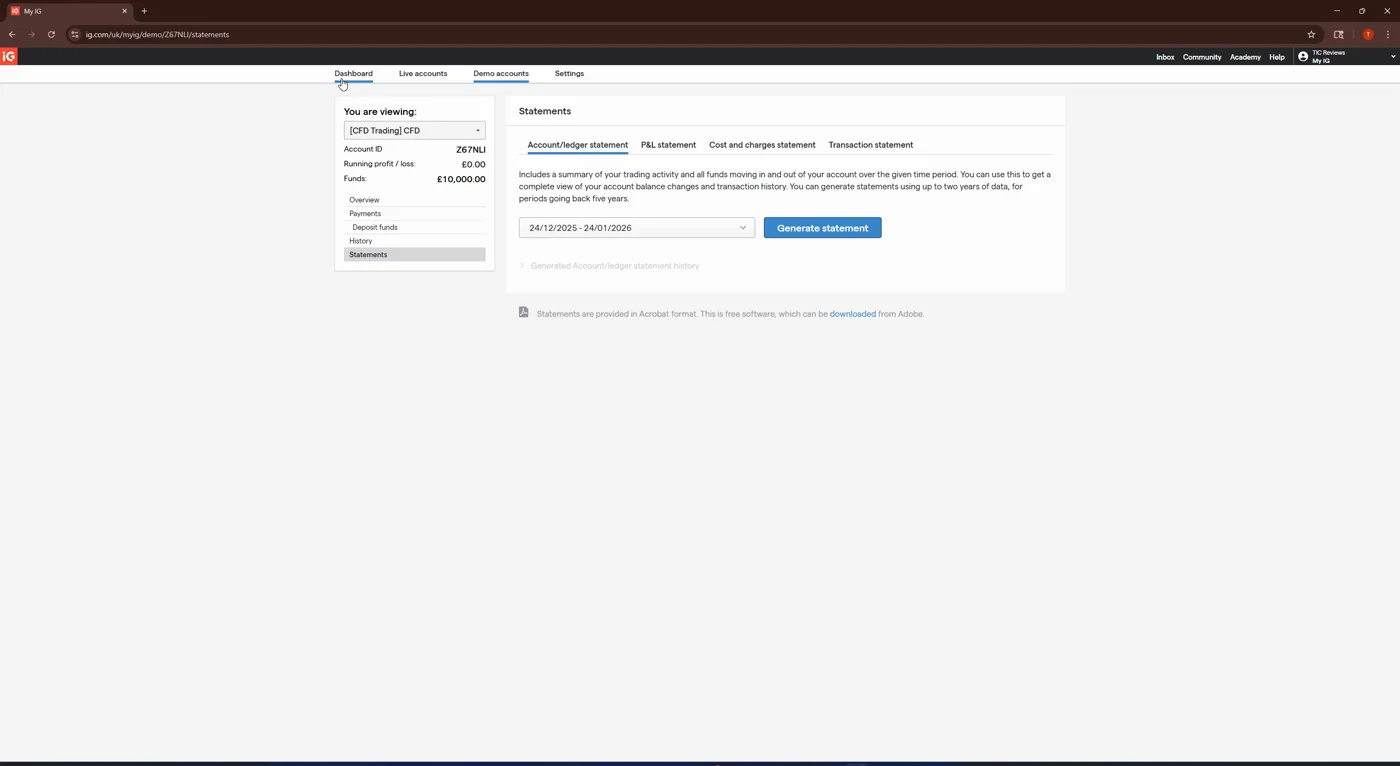Click the Running profit / loss £0.00 value
Viewport: 1400px width, 766px height.
(x=473, y=164)
